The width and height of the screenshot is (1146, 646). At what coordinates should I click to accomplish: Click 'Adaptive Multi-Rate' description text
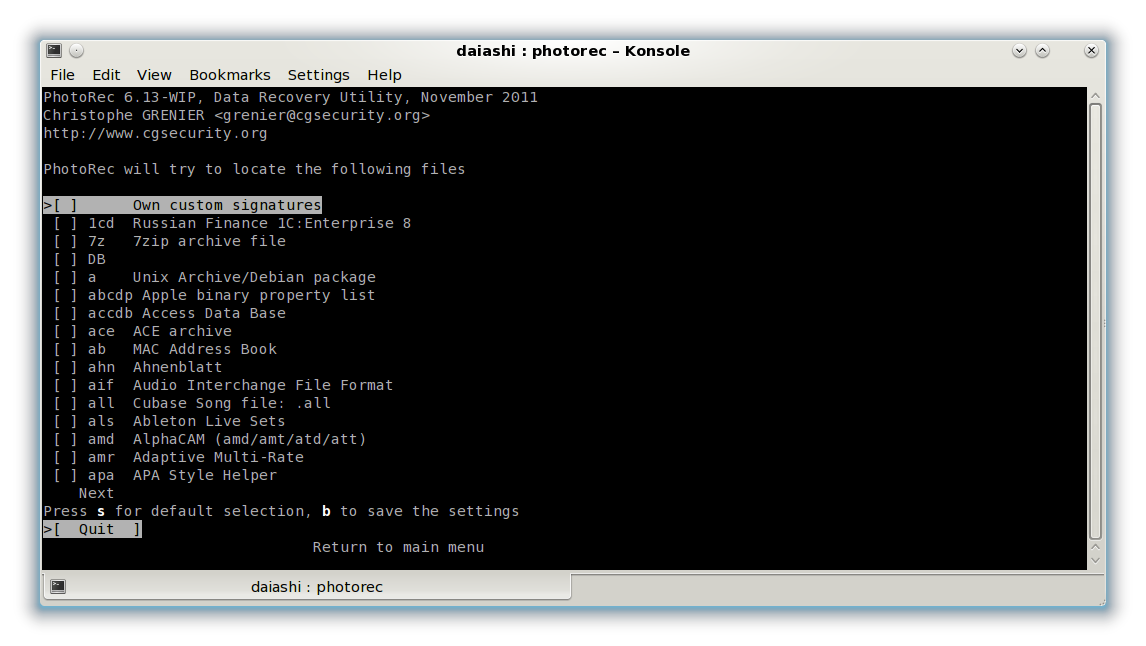218,457
